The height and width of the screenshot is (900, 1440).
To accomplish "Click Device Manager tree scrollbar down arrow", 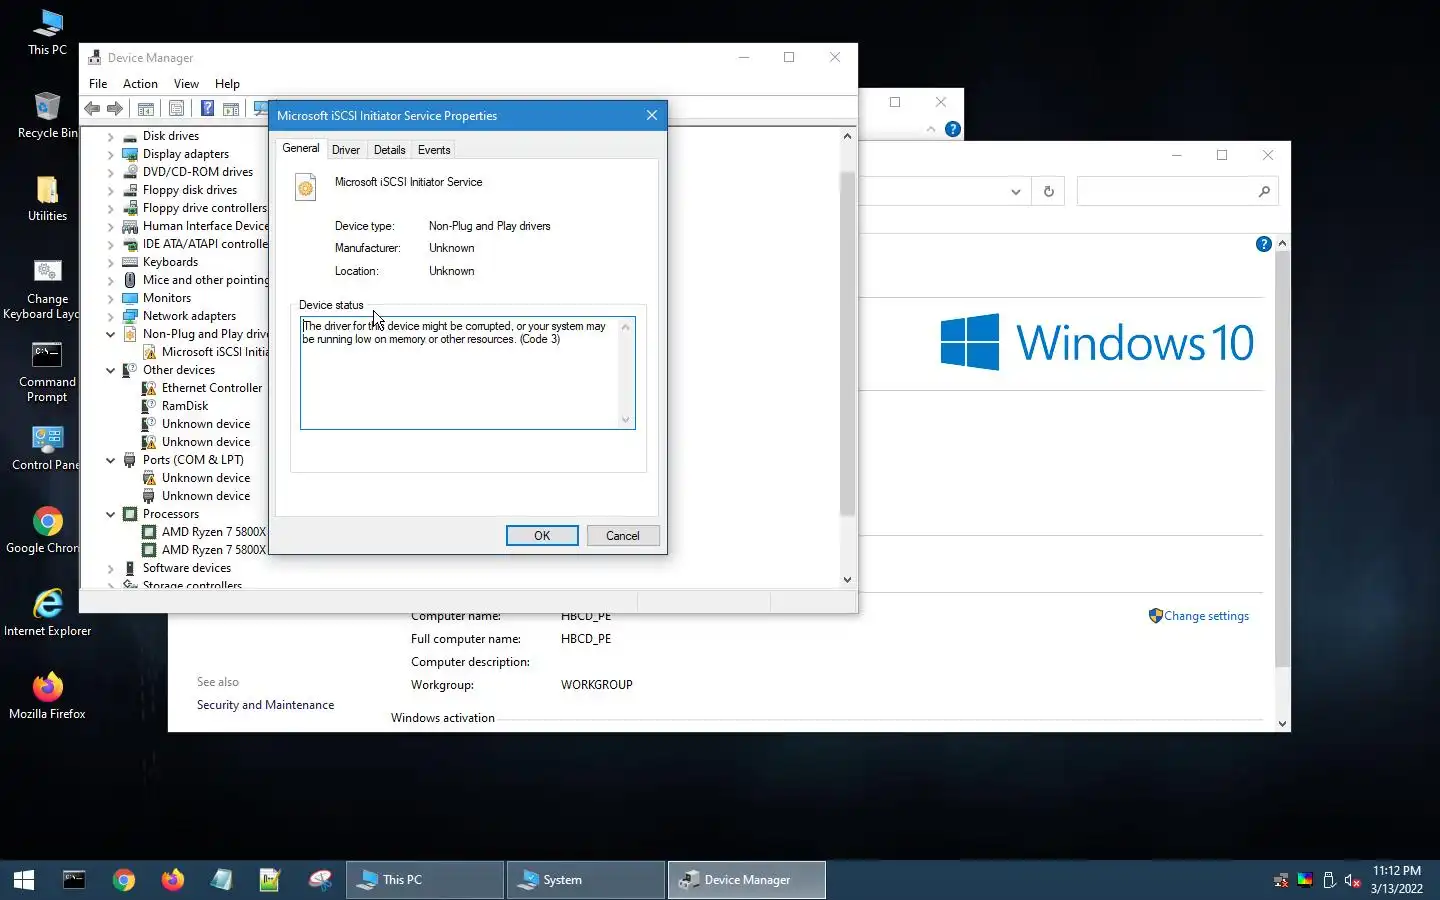I will point(847,579).
